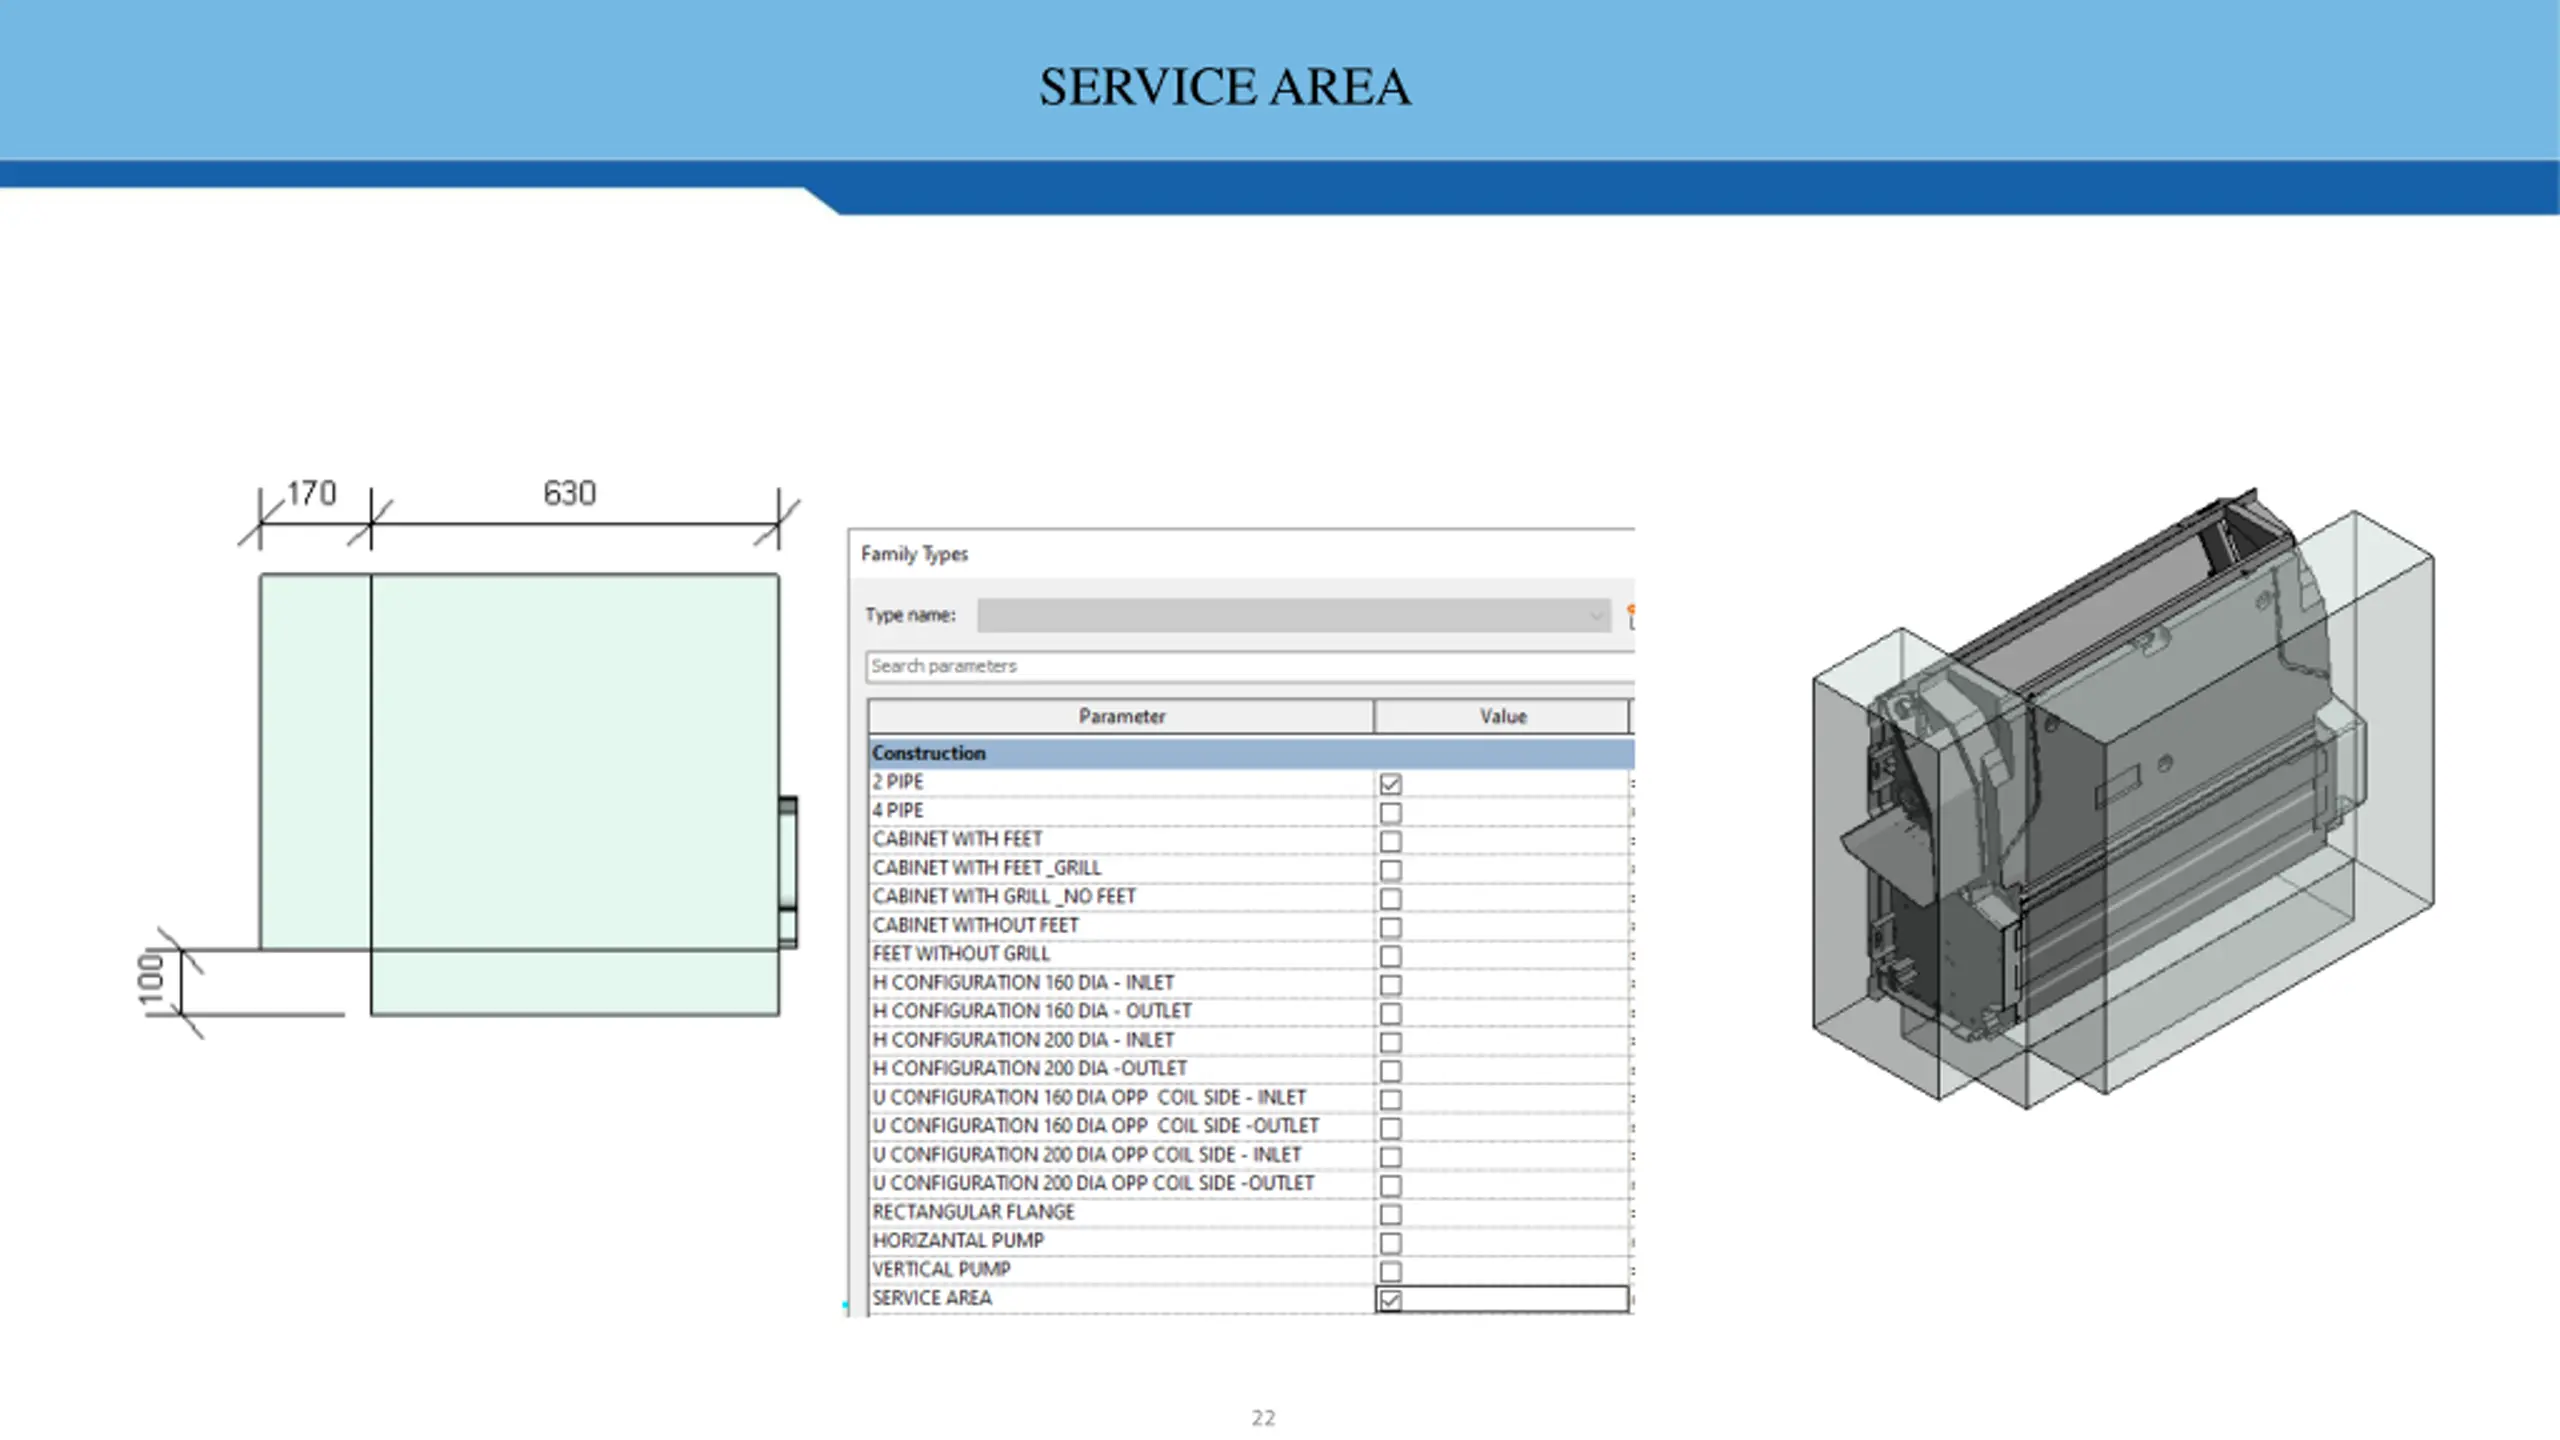Click the orange icon beside Type name
Screen dimensions: 2560x1440
pyautogui.click(x=1630, y=616)
